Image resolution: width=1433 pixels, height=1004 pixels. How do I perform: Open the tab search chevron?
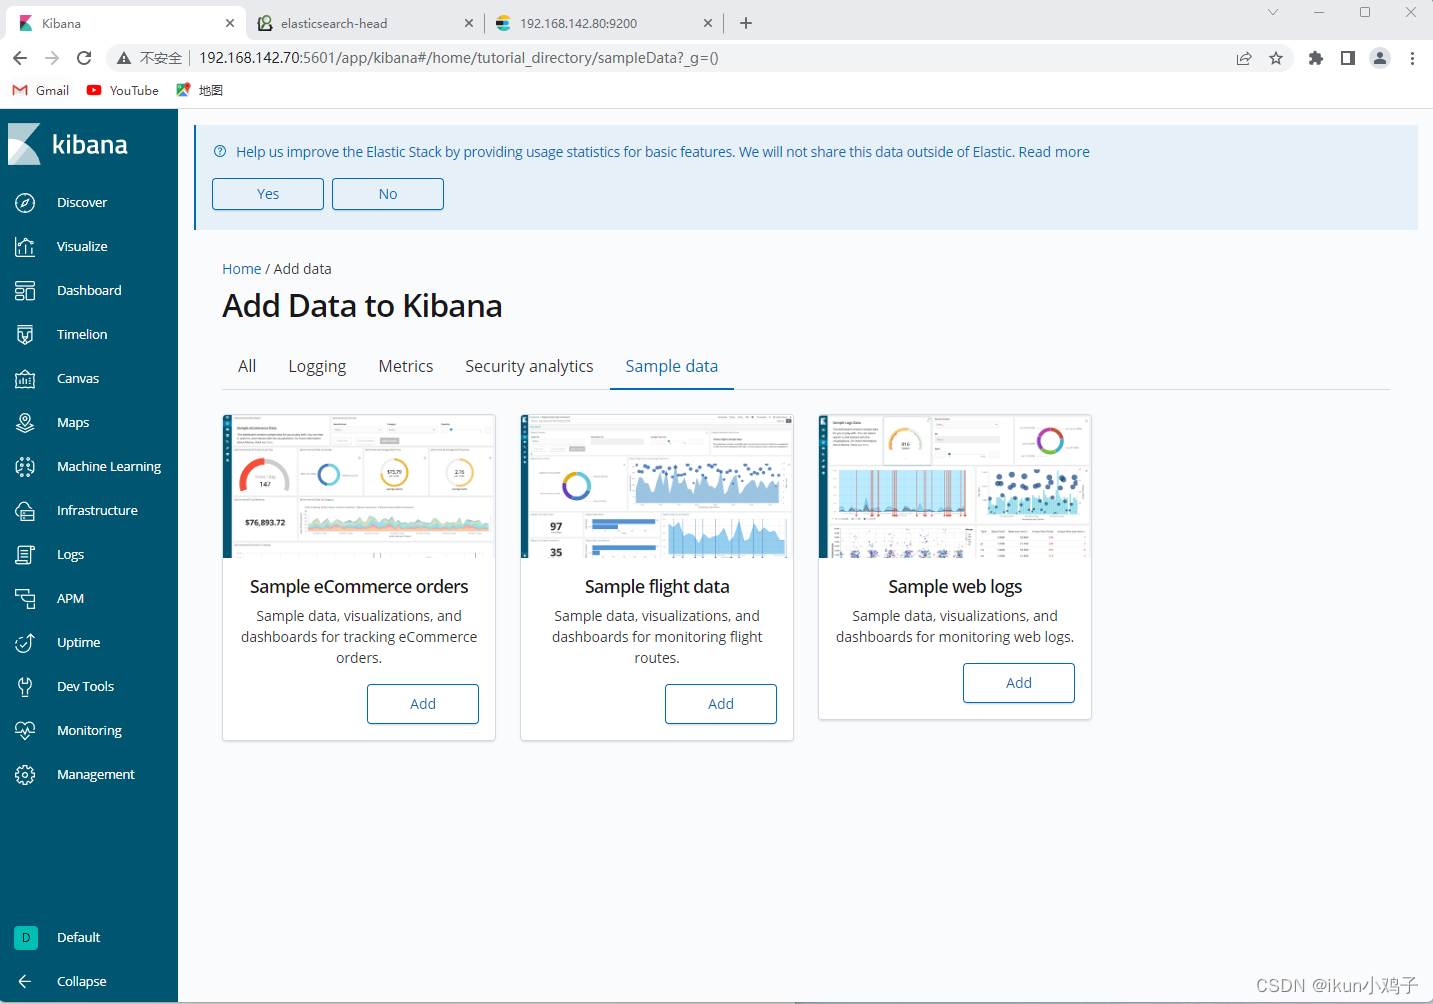click(1272, 12)
